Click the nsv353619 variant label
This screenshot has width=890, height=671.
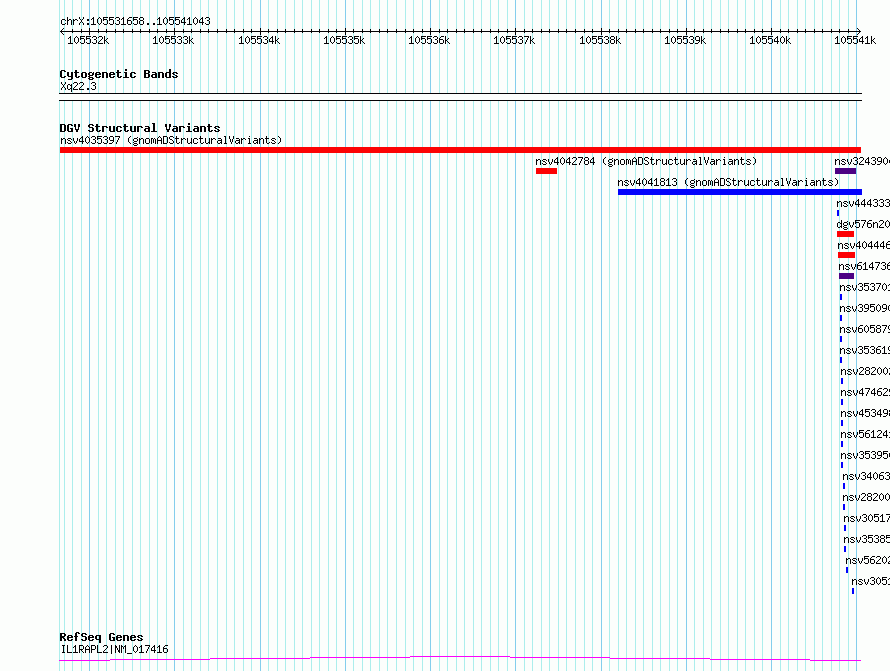864,350
